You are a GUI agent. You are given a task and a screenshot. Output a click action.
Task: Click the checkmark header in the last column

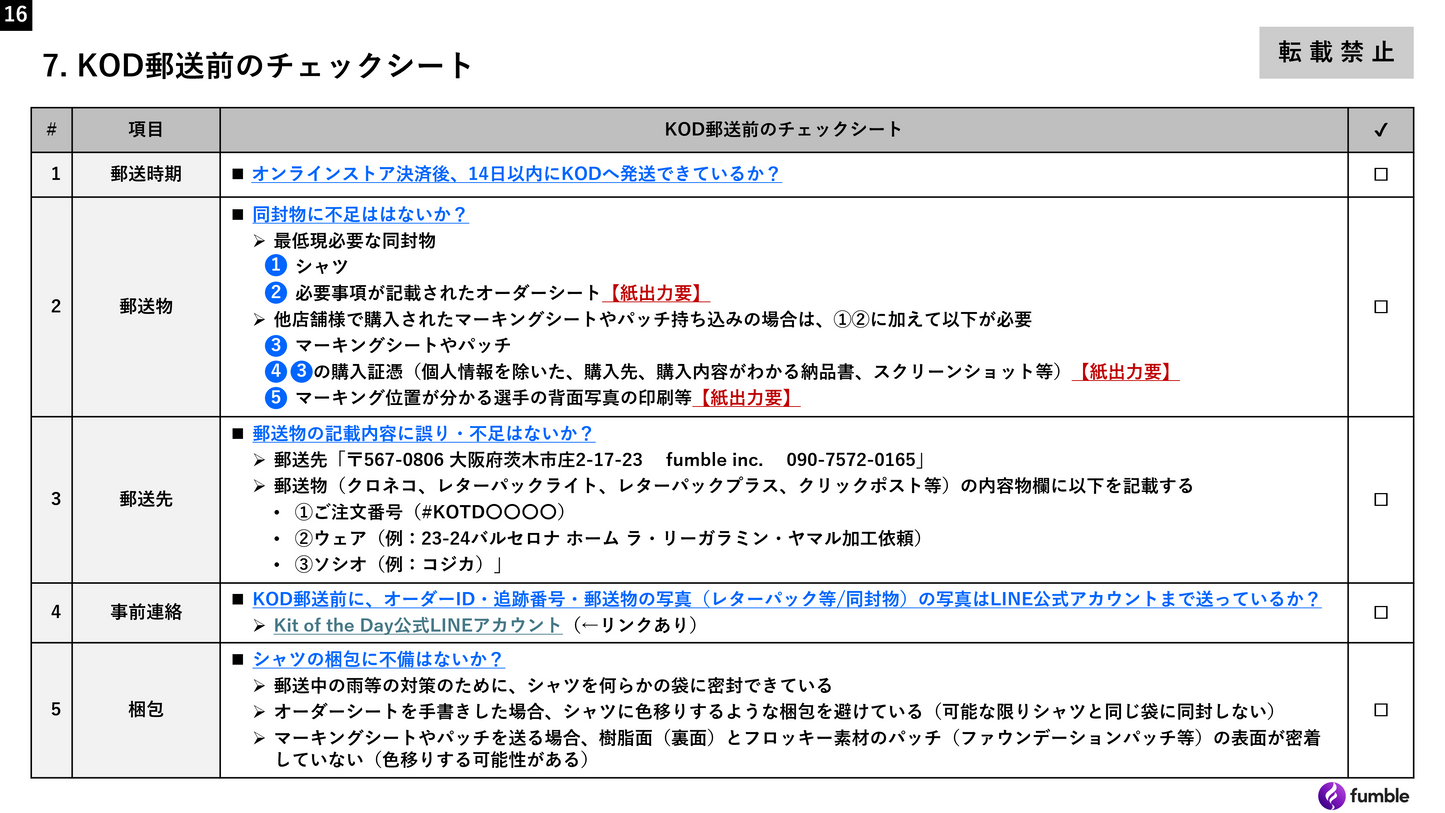pos(1380,130)
